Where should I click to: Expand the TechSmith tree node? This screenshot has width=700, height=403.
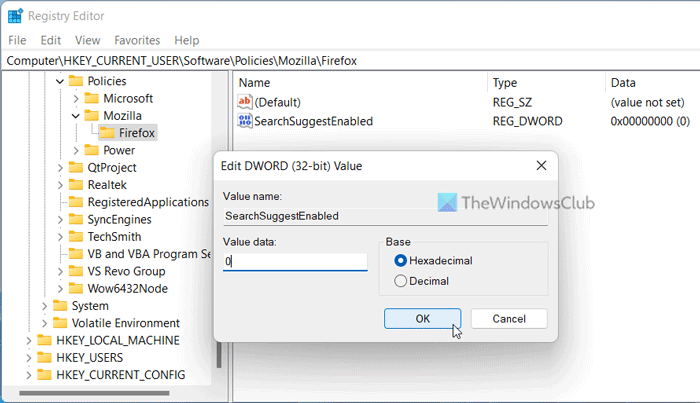[60, 237]
